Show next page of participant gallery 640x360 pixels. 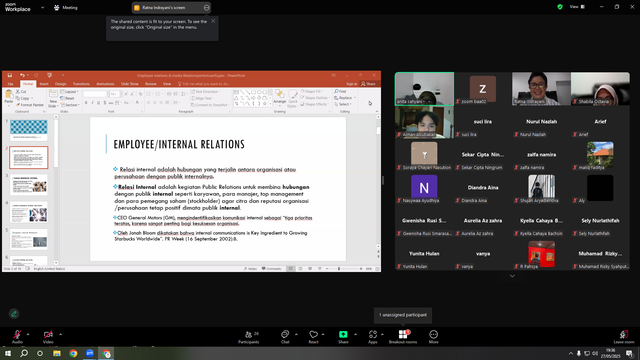point(512,276)
